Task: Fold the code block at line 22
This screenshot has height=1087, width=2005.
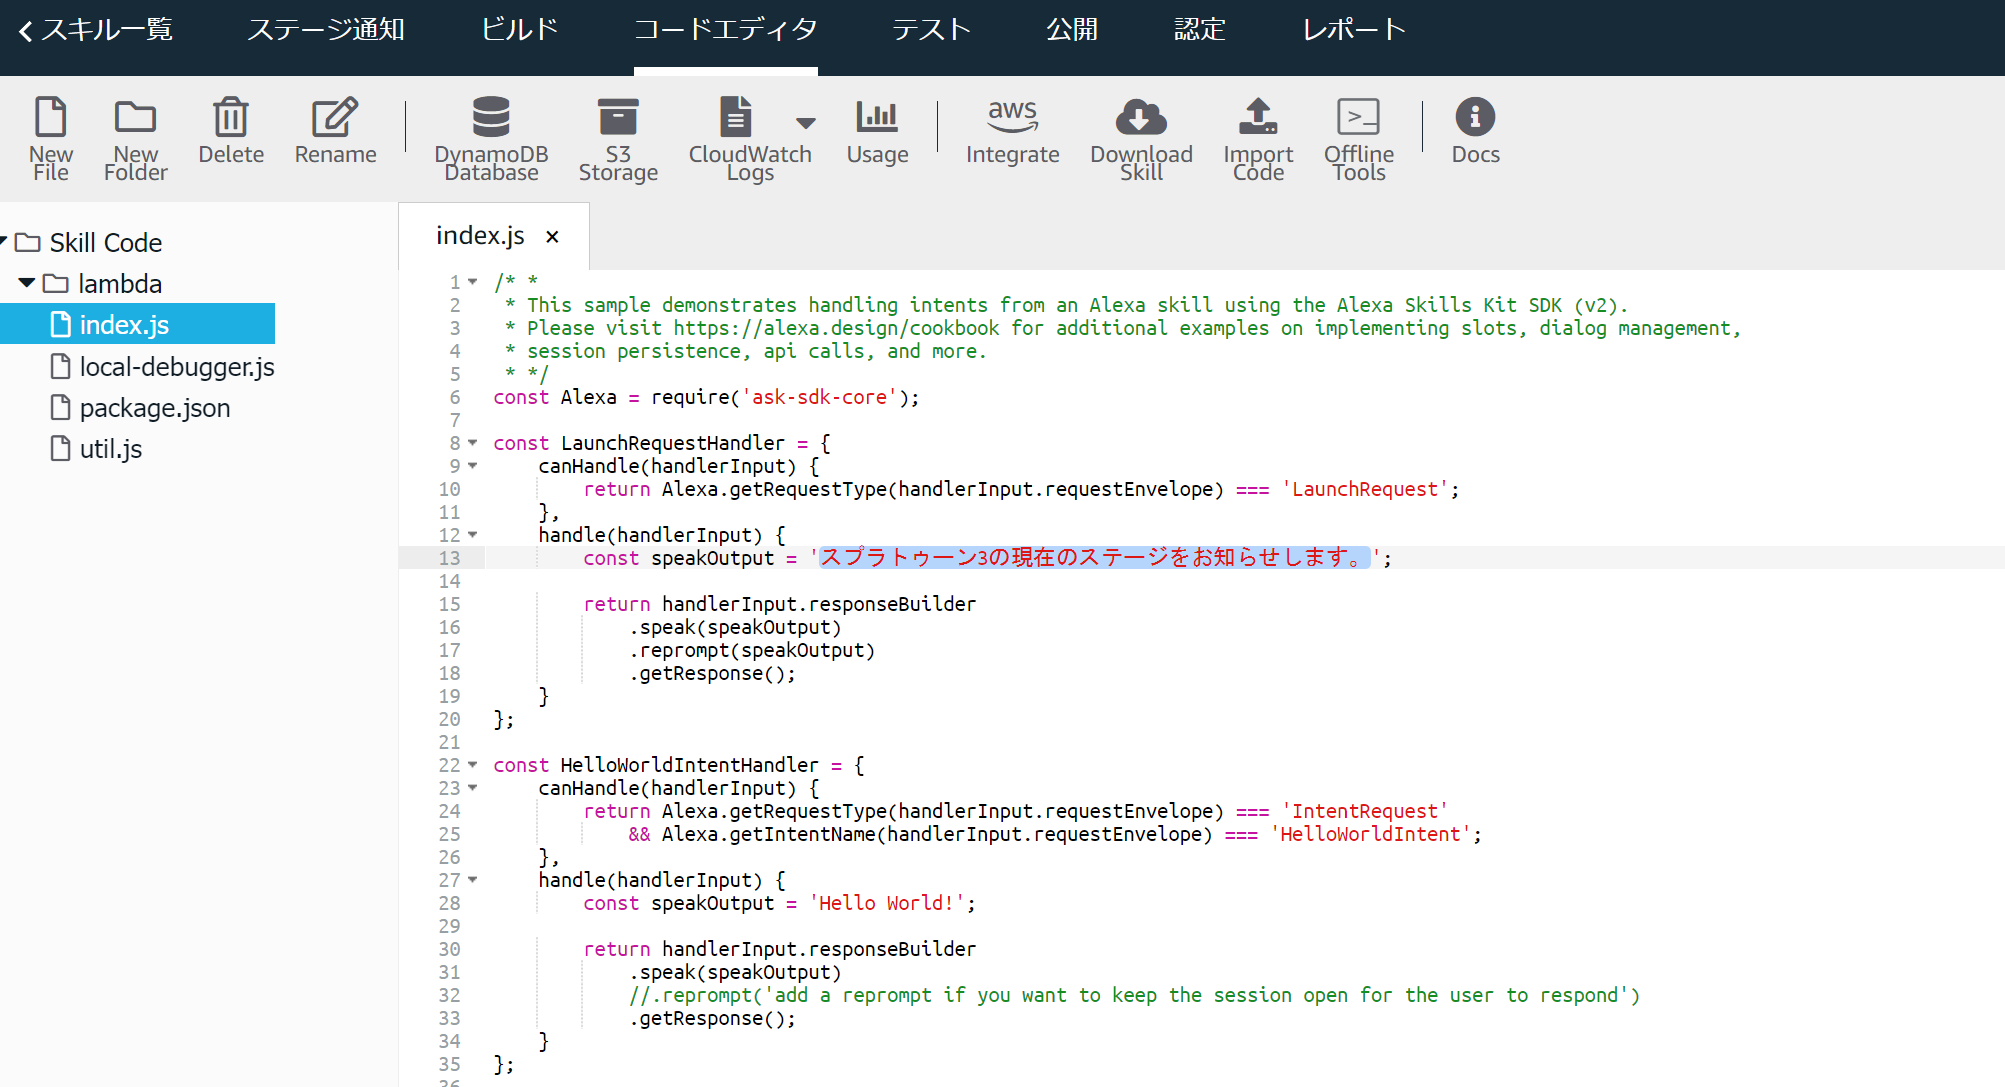Action: click(x=473, y=765)
